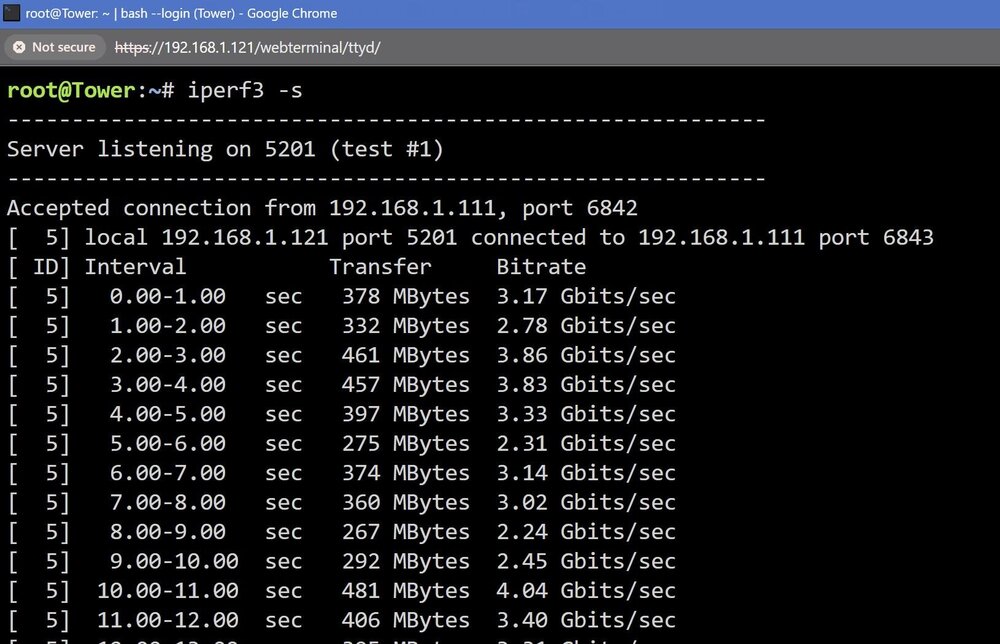Click the 3.00-4.00 interval entry
The image size is (1000, 644).
(168, 384)
